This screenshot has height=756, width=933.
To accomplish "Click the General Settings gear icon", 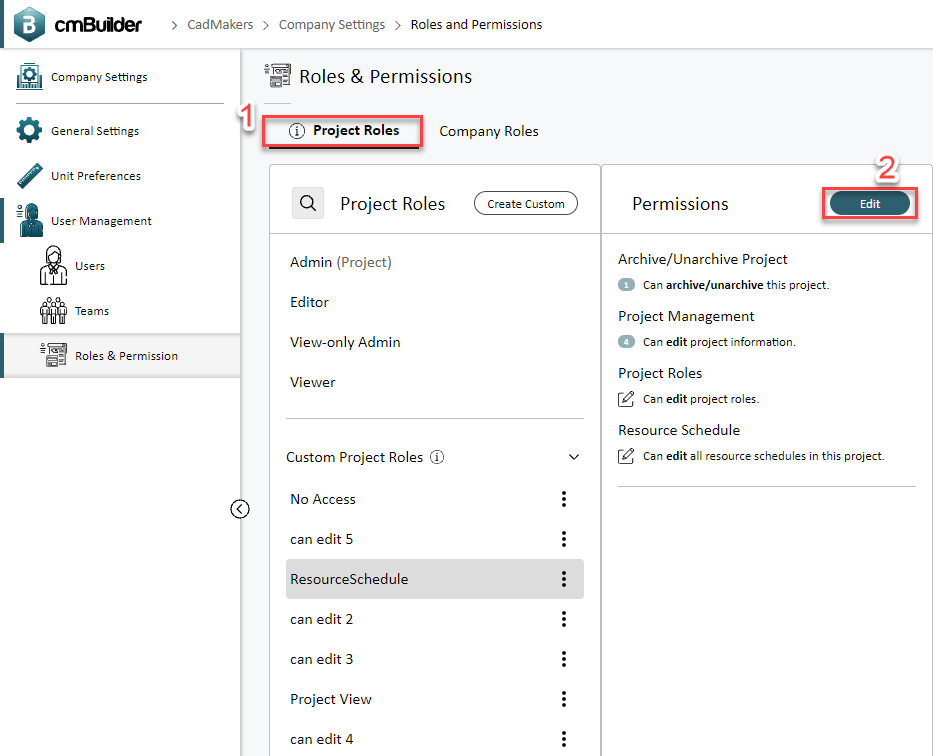I will pyautogui.click(x=29, y=130).
